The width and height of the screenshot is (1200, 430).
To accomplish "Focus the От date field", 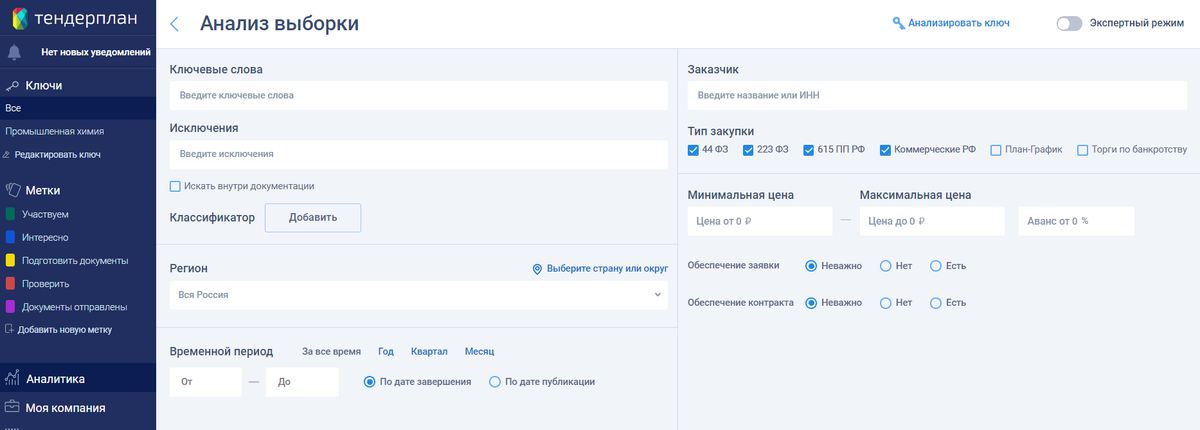I will (206, 382).
